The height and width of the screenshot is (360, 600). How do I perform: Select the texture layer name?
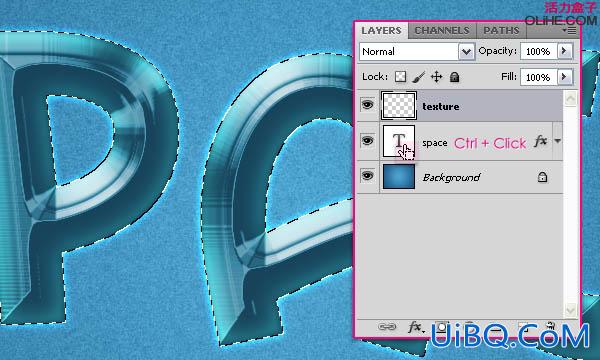pyautogui.click(x=440, y=106)
